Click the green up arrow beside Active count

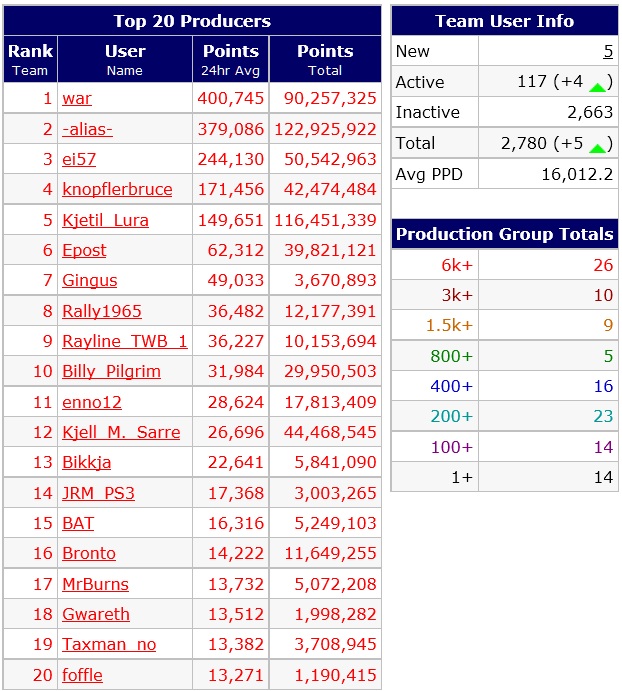(x=597, y=87)
